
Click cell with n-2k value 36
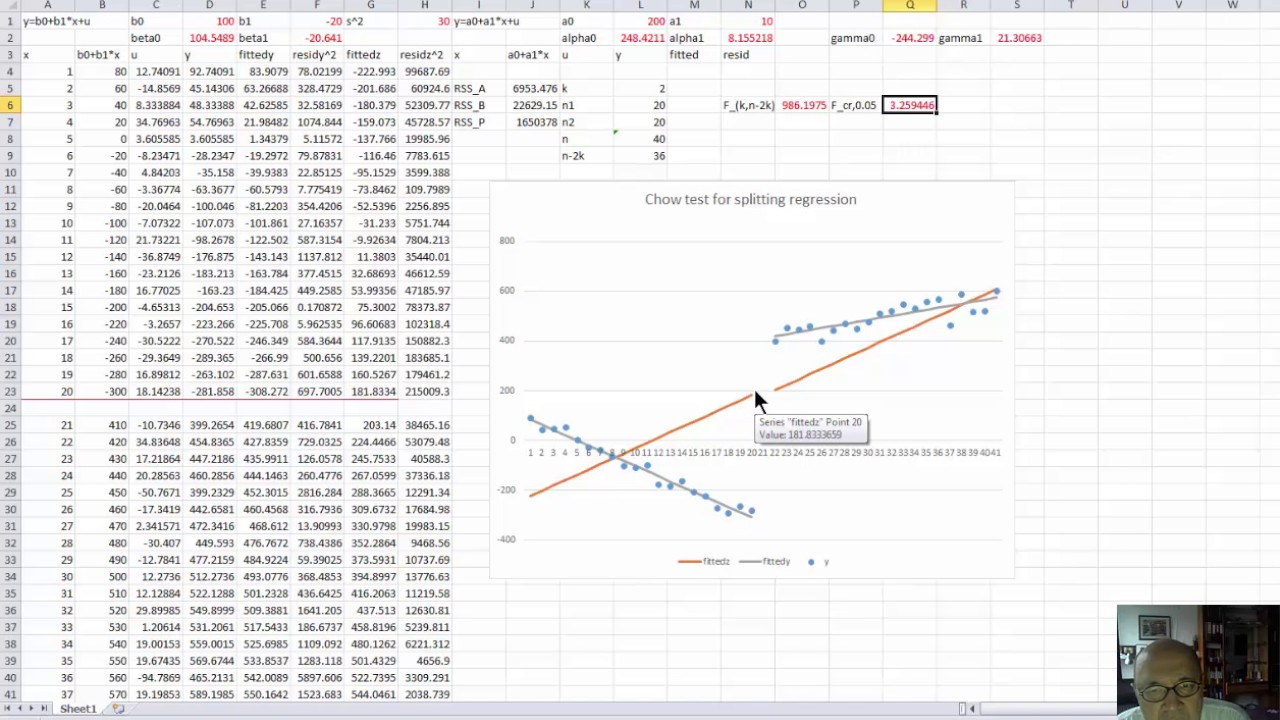coord(641,156)
